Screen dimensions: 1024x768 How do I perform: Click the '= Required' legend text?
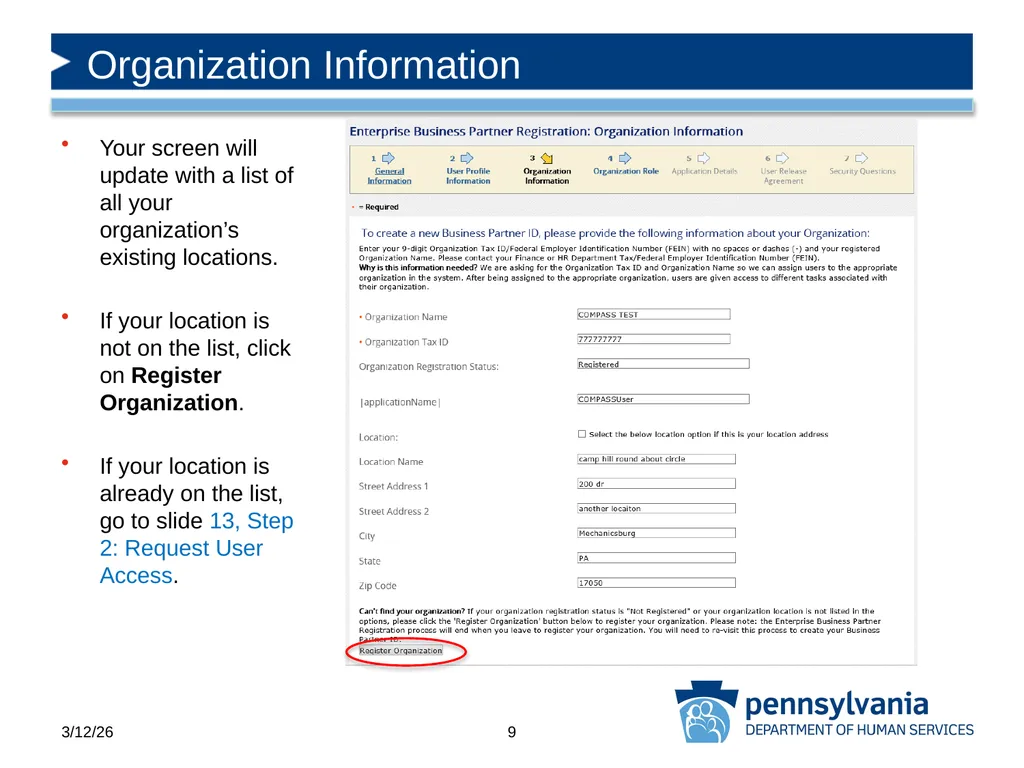coord(378,207)
